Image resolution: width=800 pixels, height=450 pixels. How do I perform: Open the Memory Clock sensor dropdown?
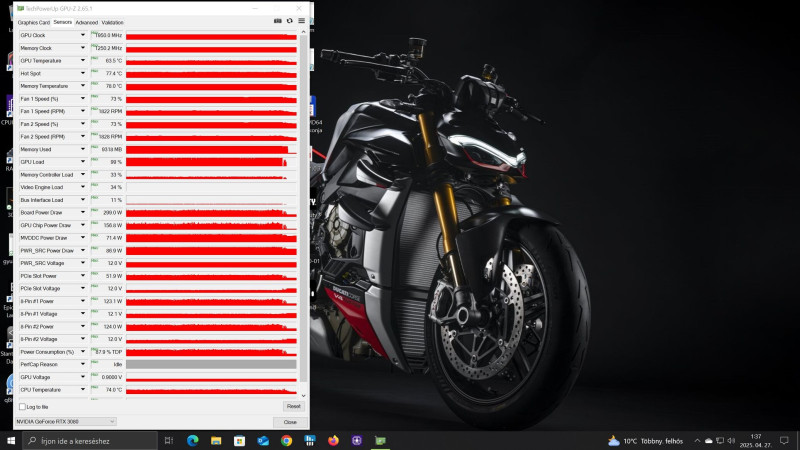[x=83, y=48]
